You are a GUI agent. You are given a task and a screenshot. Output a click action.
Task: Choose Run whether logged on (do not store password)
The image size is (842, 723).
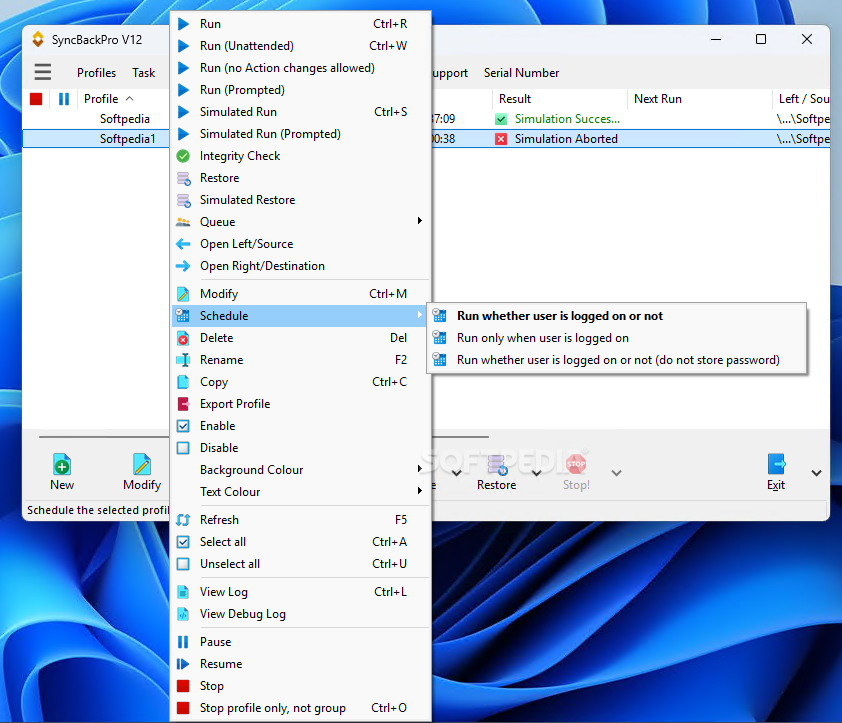616,360
